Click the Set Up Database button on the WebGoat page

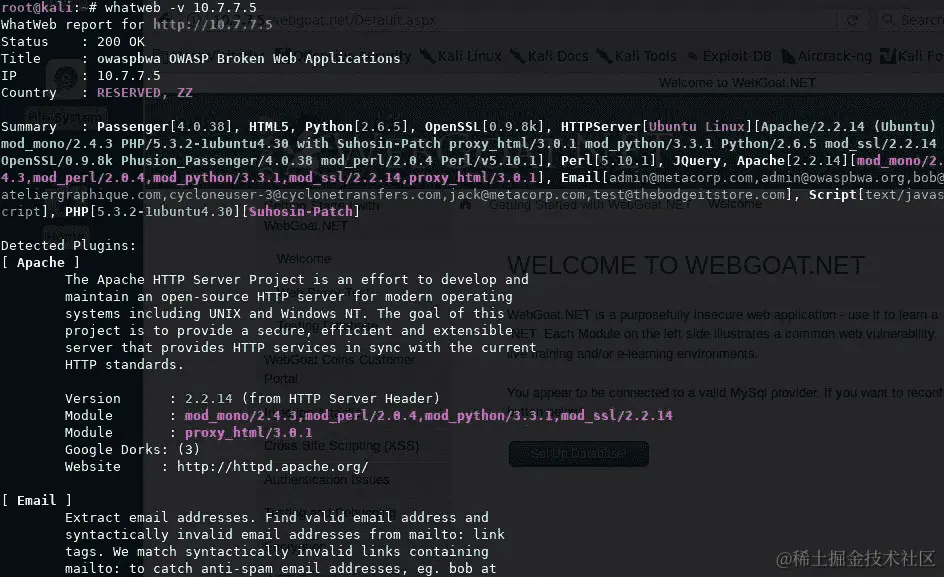click(579, 454)
